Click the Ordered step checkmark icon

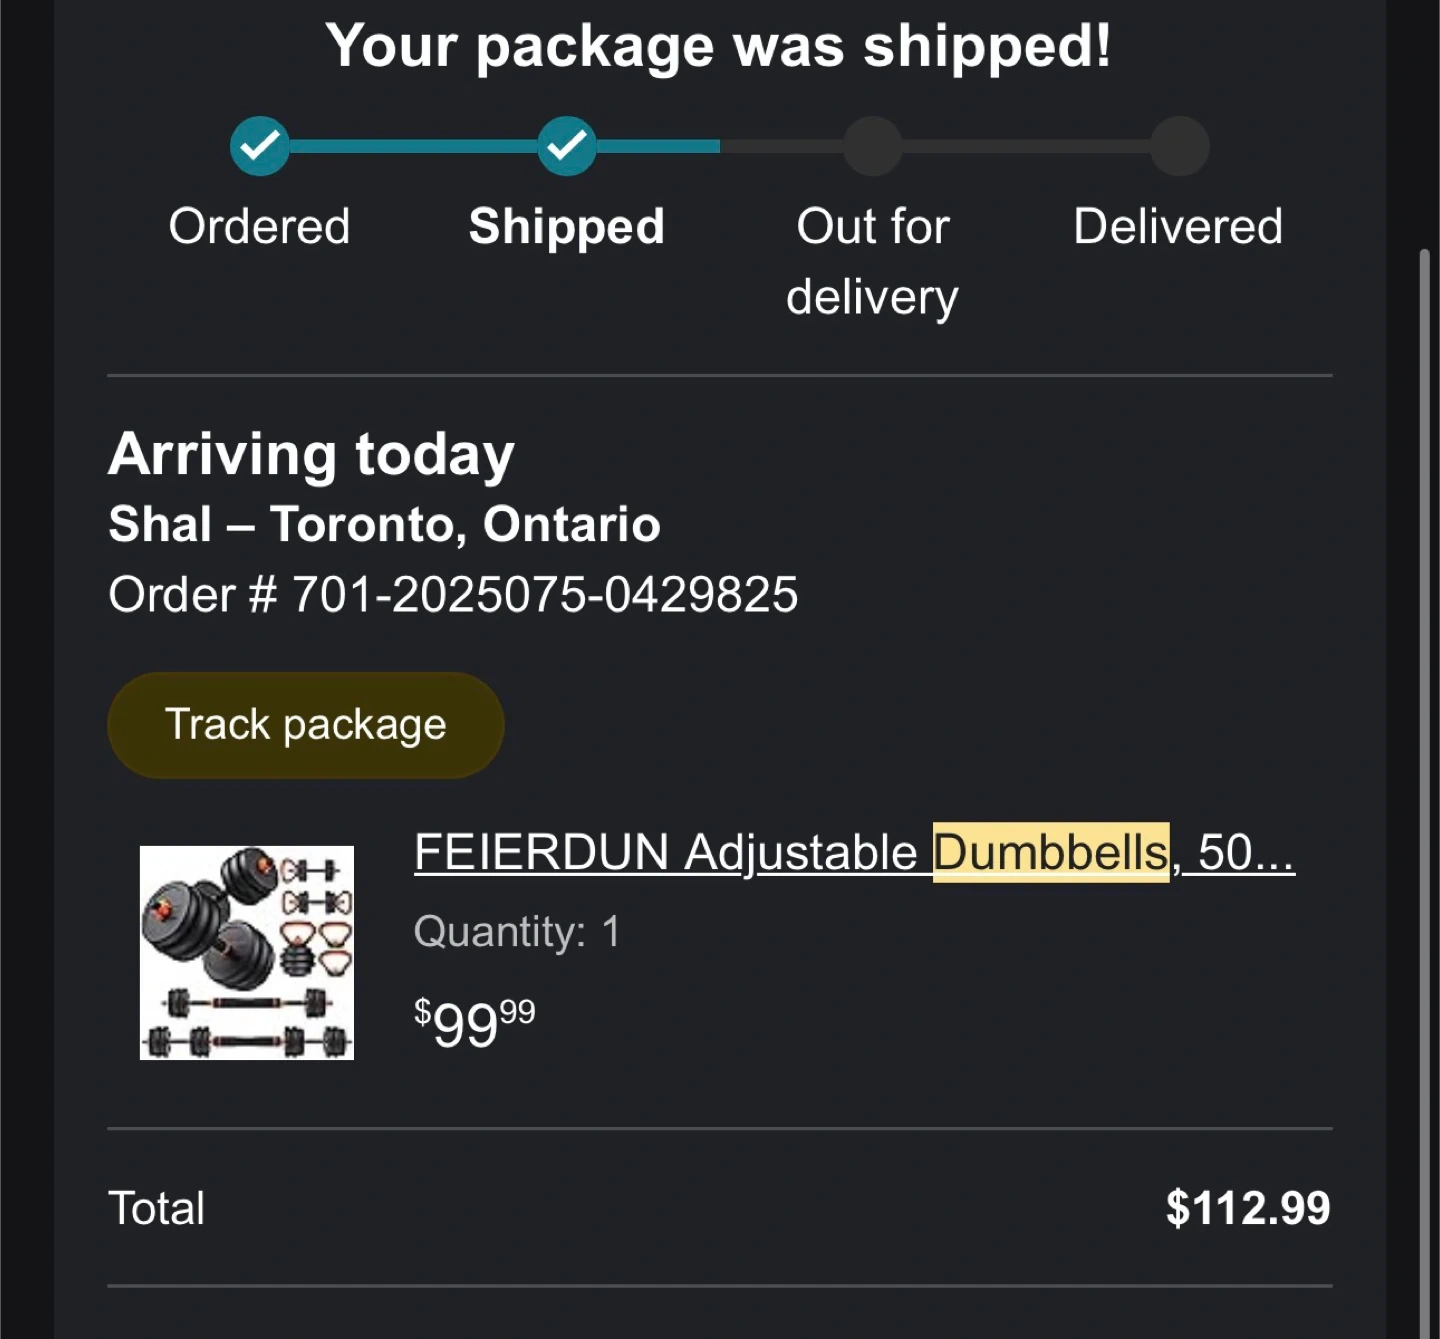tap(260, 146)
